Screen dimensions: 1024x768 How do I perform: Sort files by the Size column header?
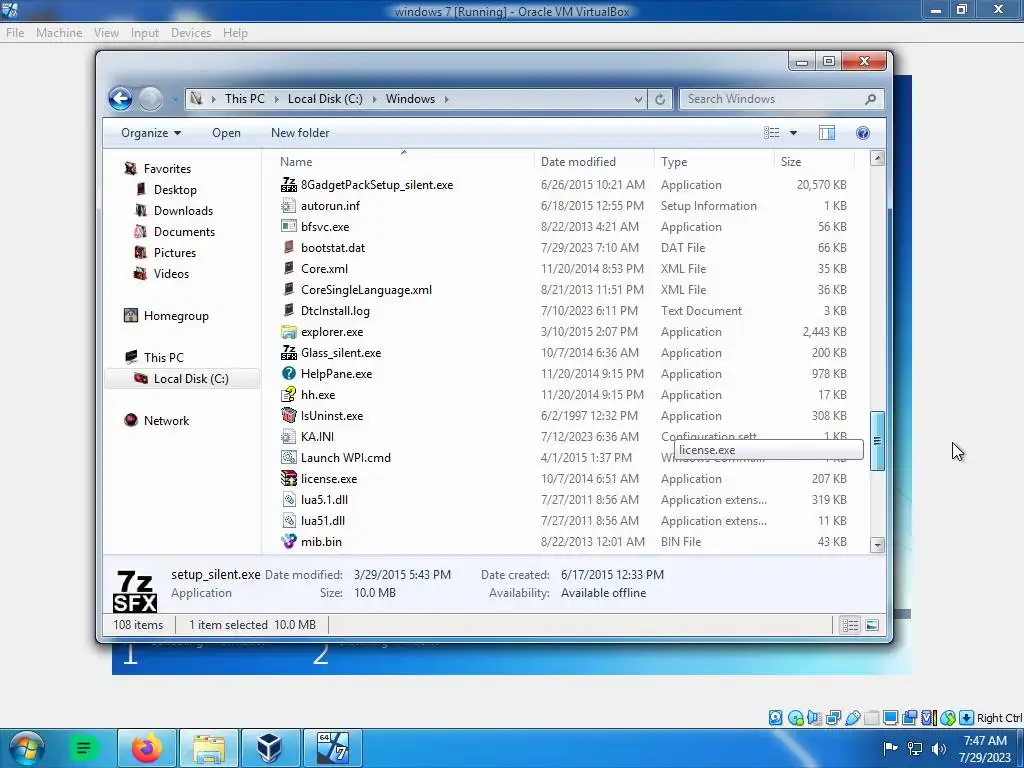pyautogui.click(x=814, y=161)
